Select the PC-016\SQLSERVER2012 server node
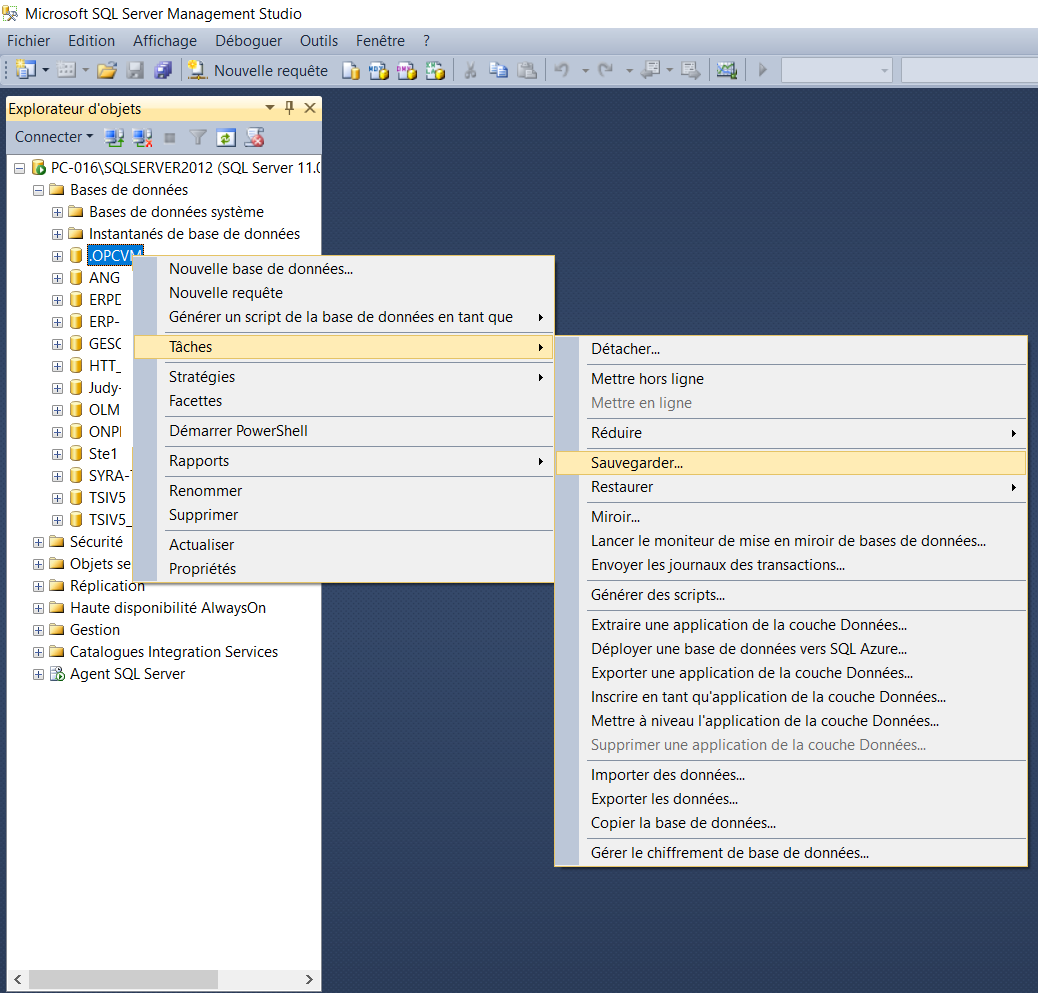1038x993 pixels. point(185,168)
